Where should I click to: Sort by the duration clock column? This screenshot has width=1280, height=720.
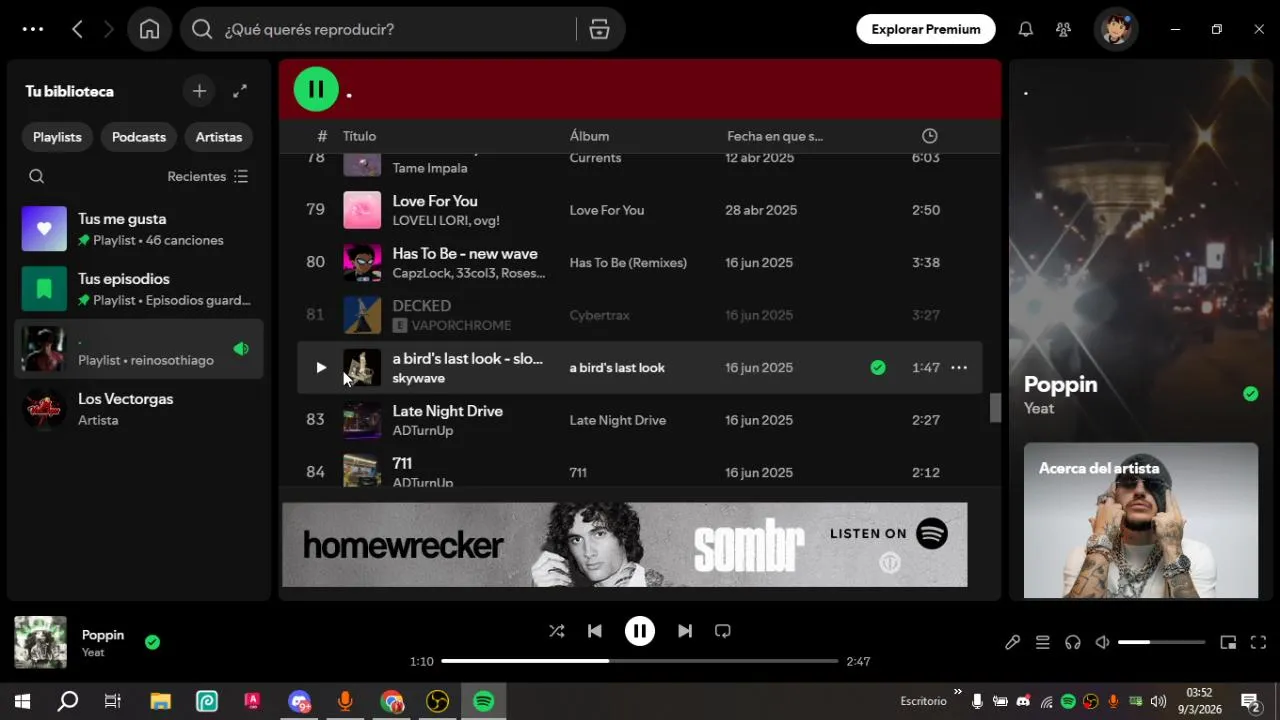(929, 136)
